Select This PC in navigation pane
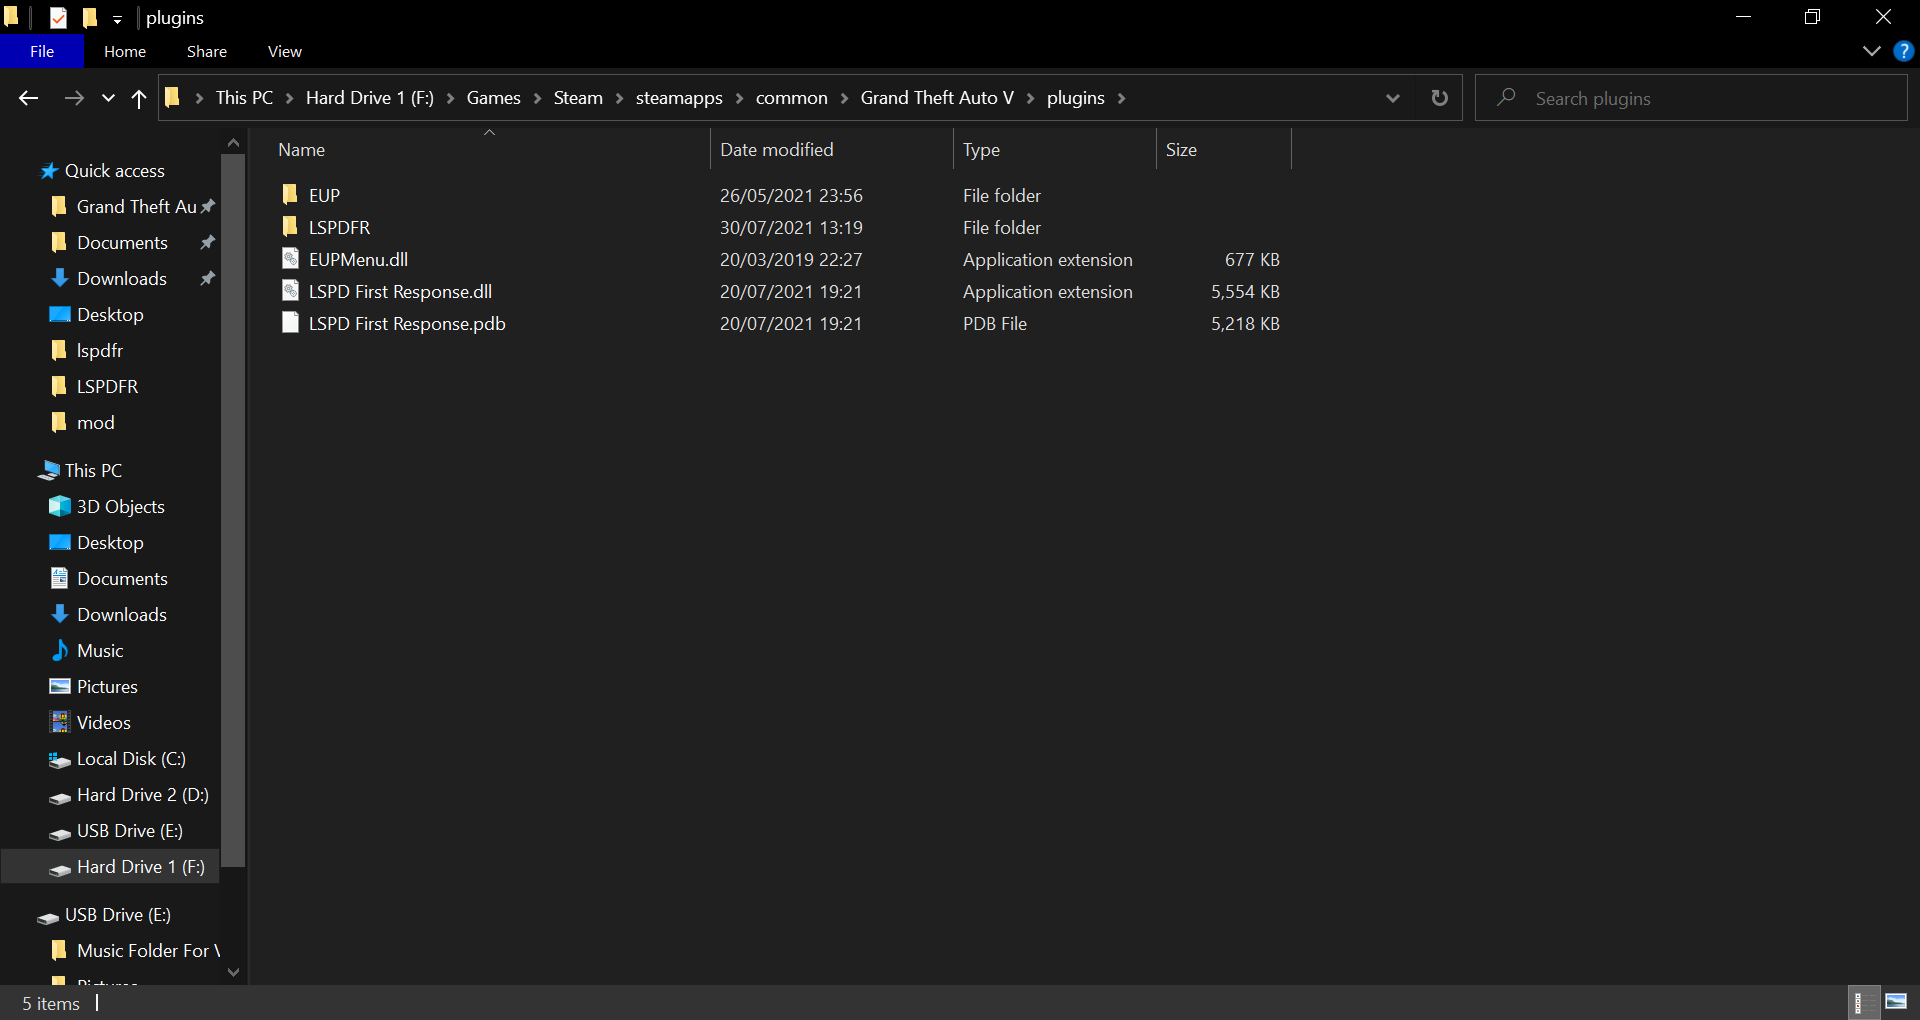The height and width of the screenshot is (1020, 1920). click(93, 471)
